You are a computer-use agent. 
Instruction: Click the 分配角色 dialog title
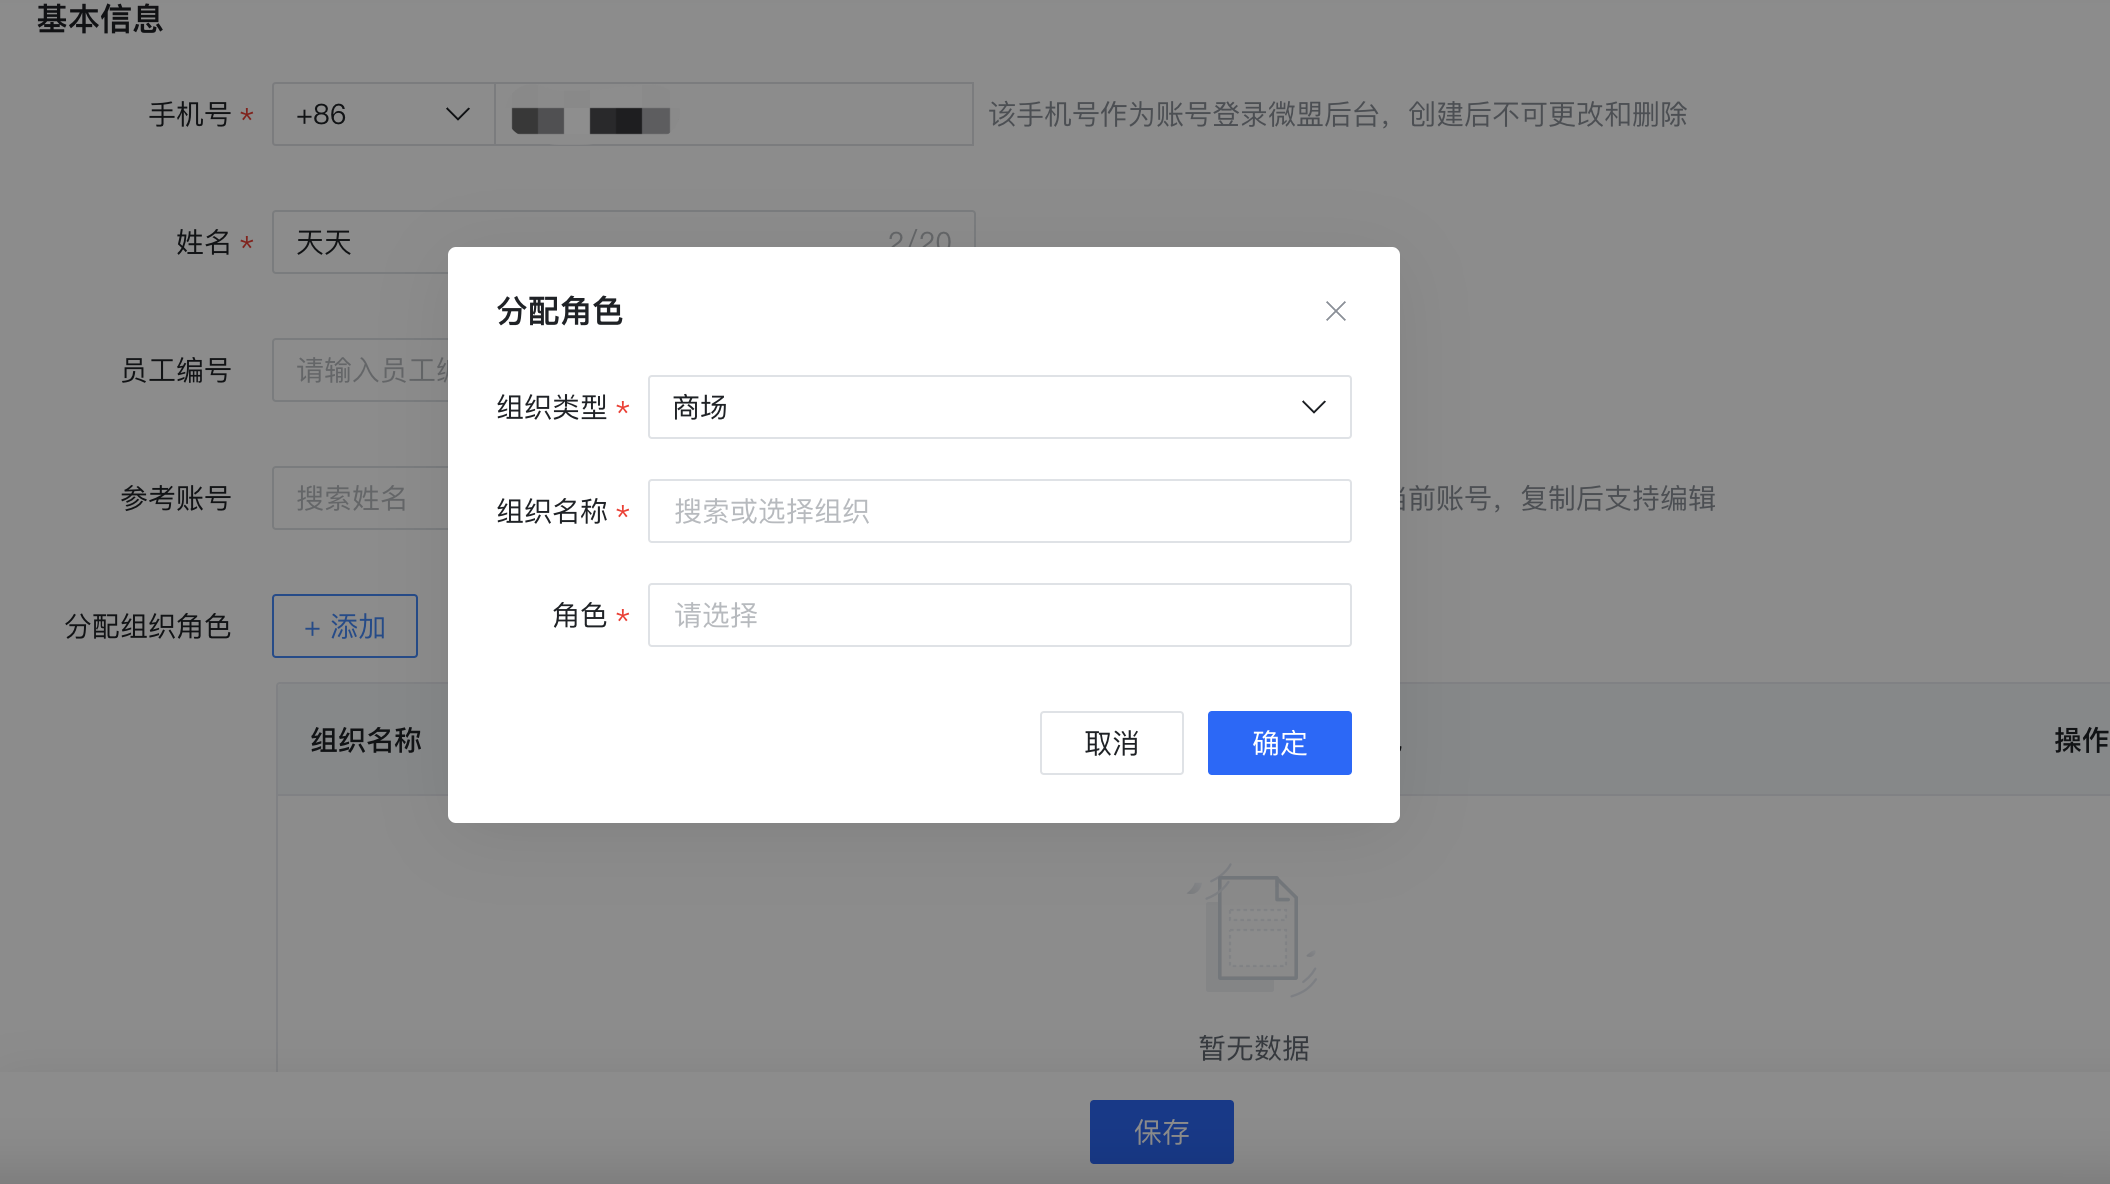click(x=560, y=311)
